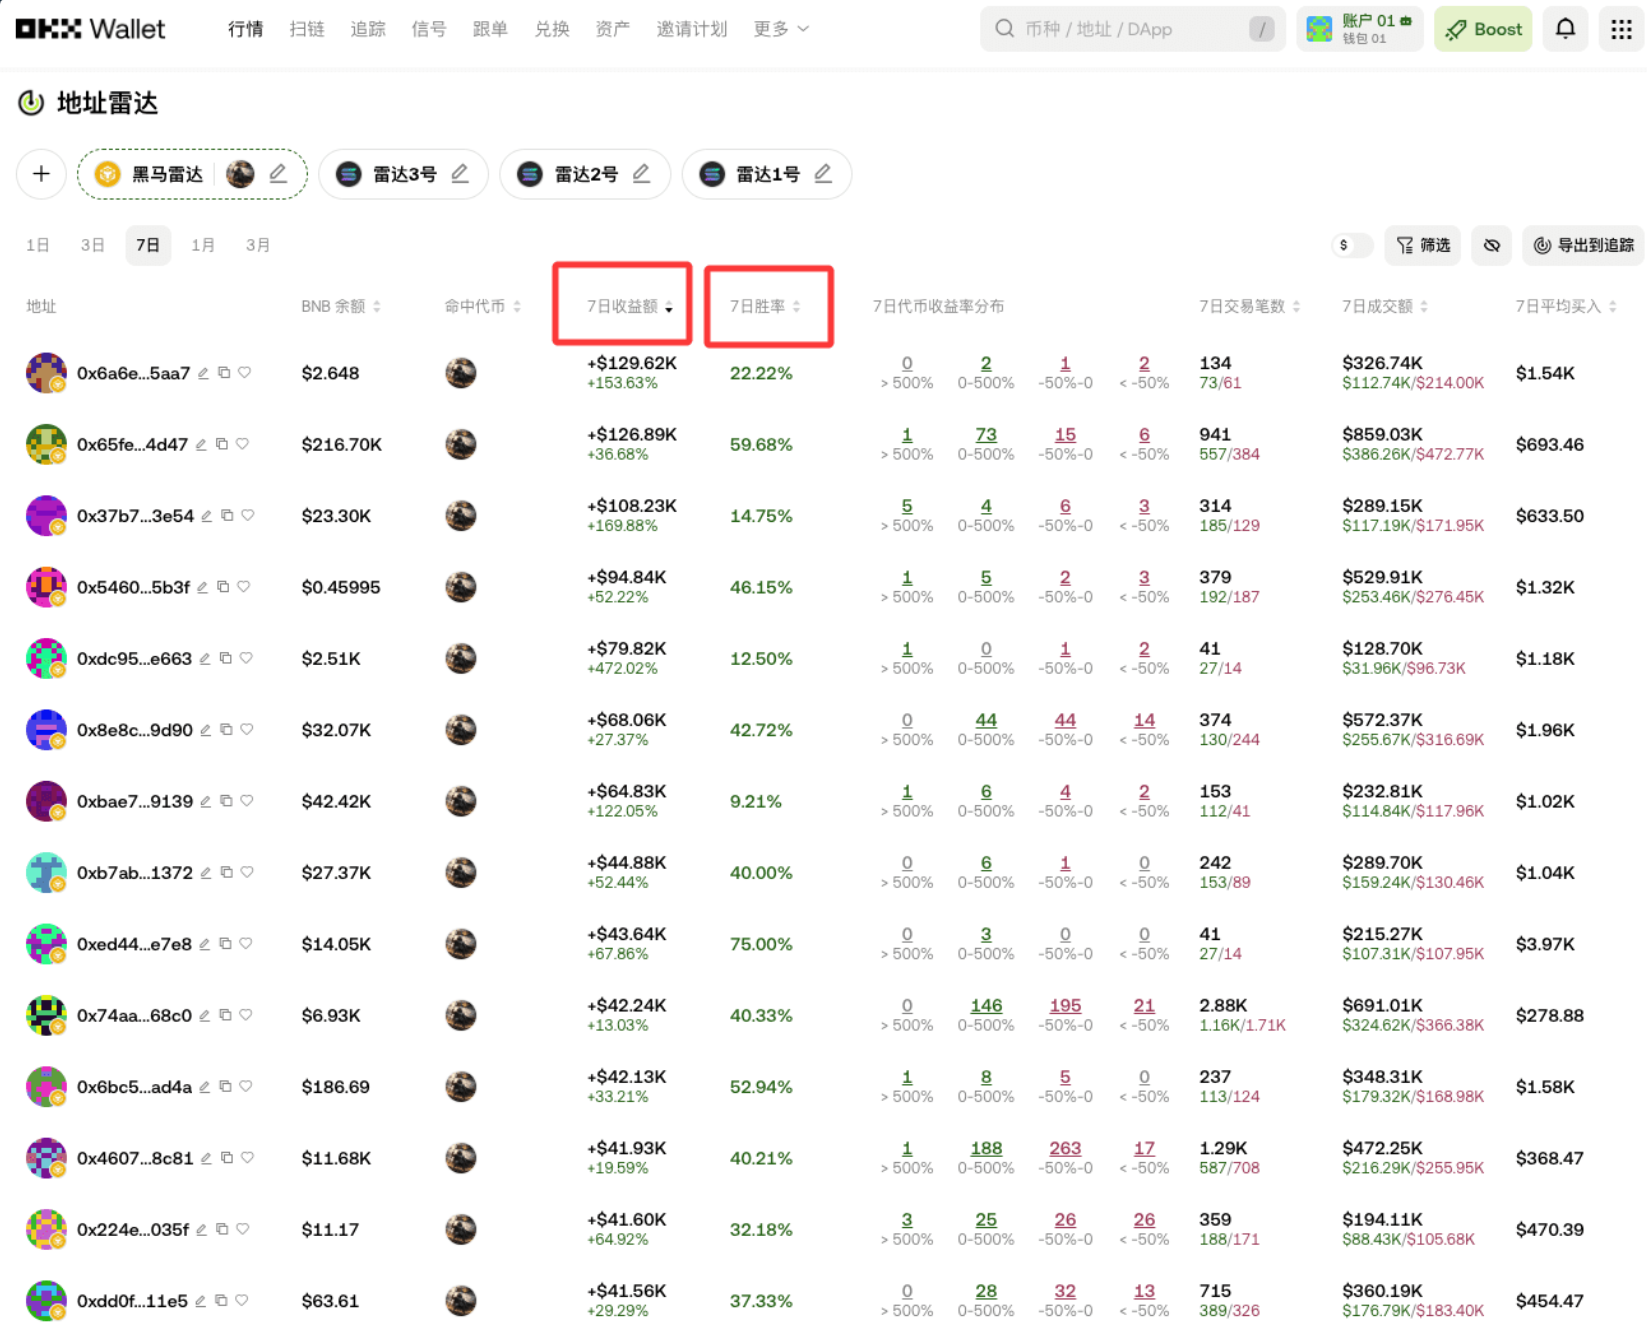Sort by 7日胜率 column header

765,306
